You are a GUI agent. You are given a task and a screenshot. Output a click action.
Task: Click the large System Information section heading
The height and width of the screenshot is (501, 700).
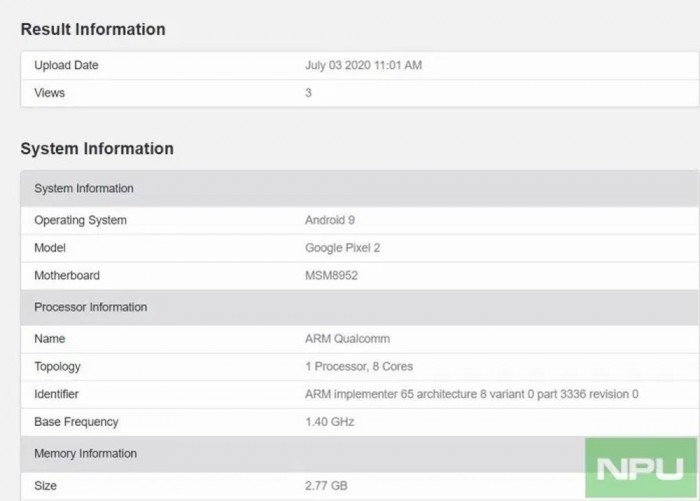pyautogui.click(x=97, y=148)
